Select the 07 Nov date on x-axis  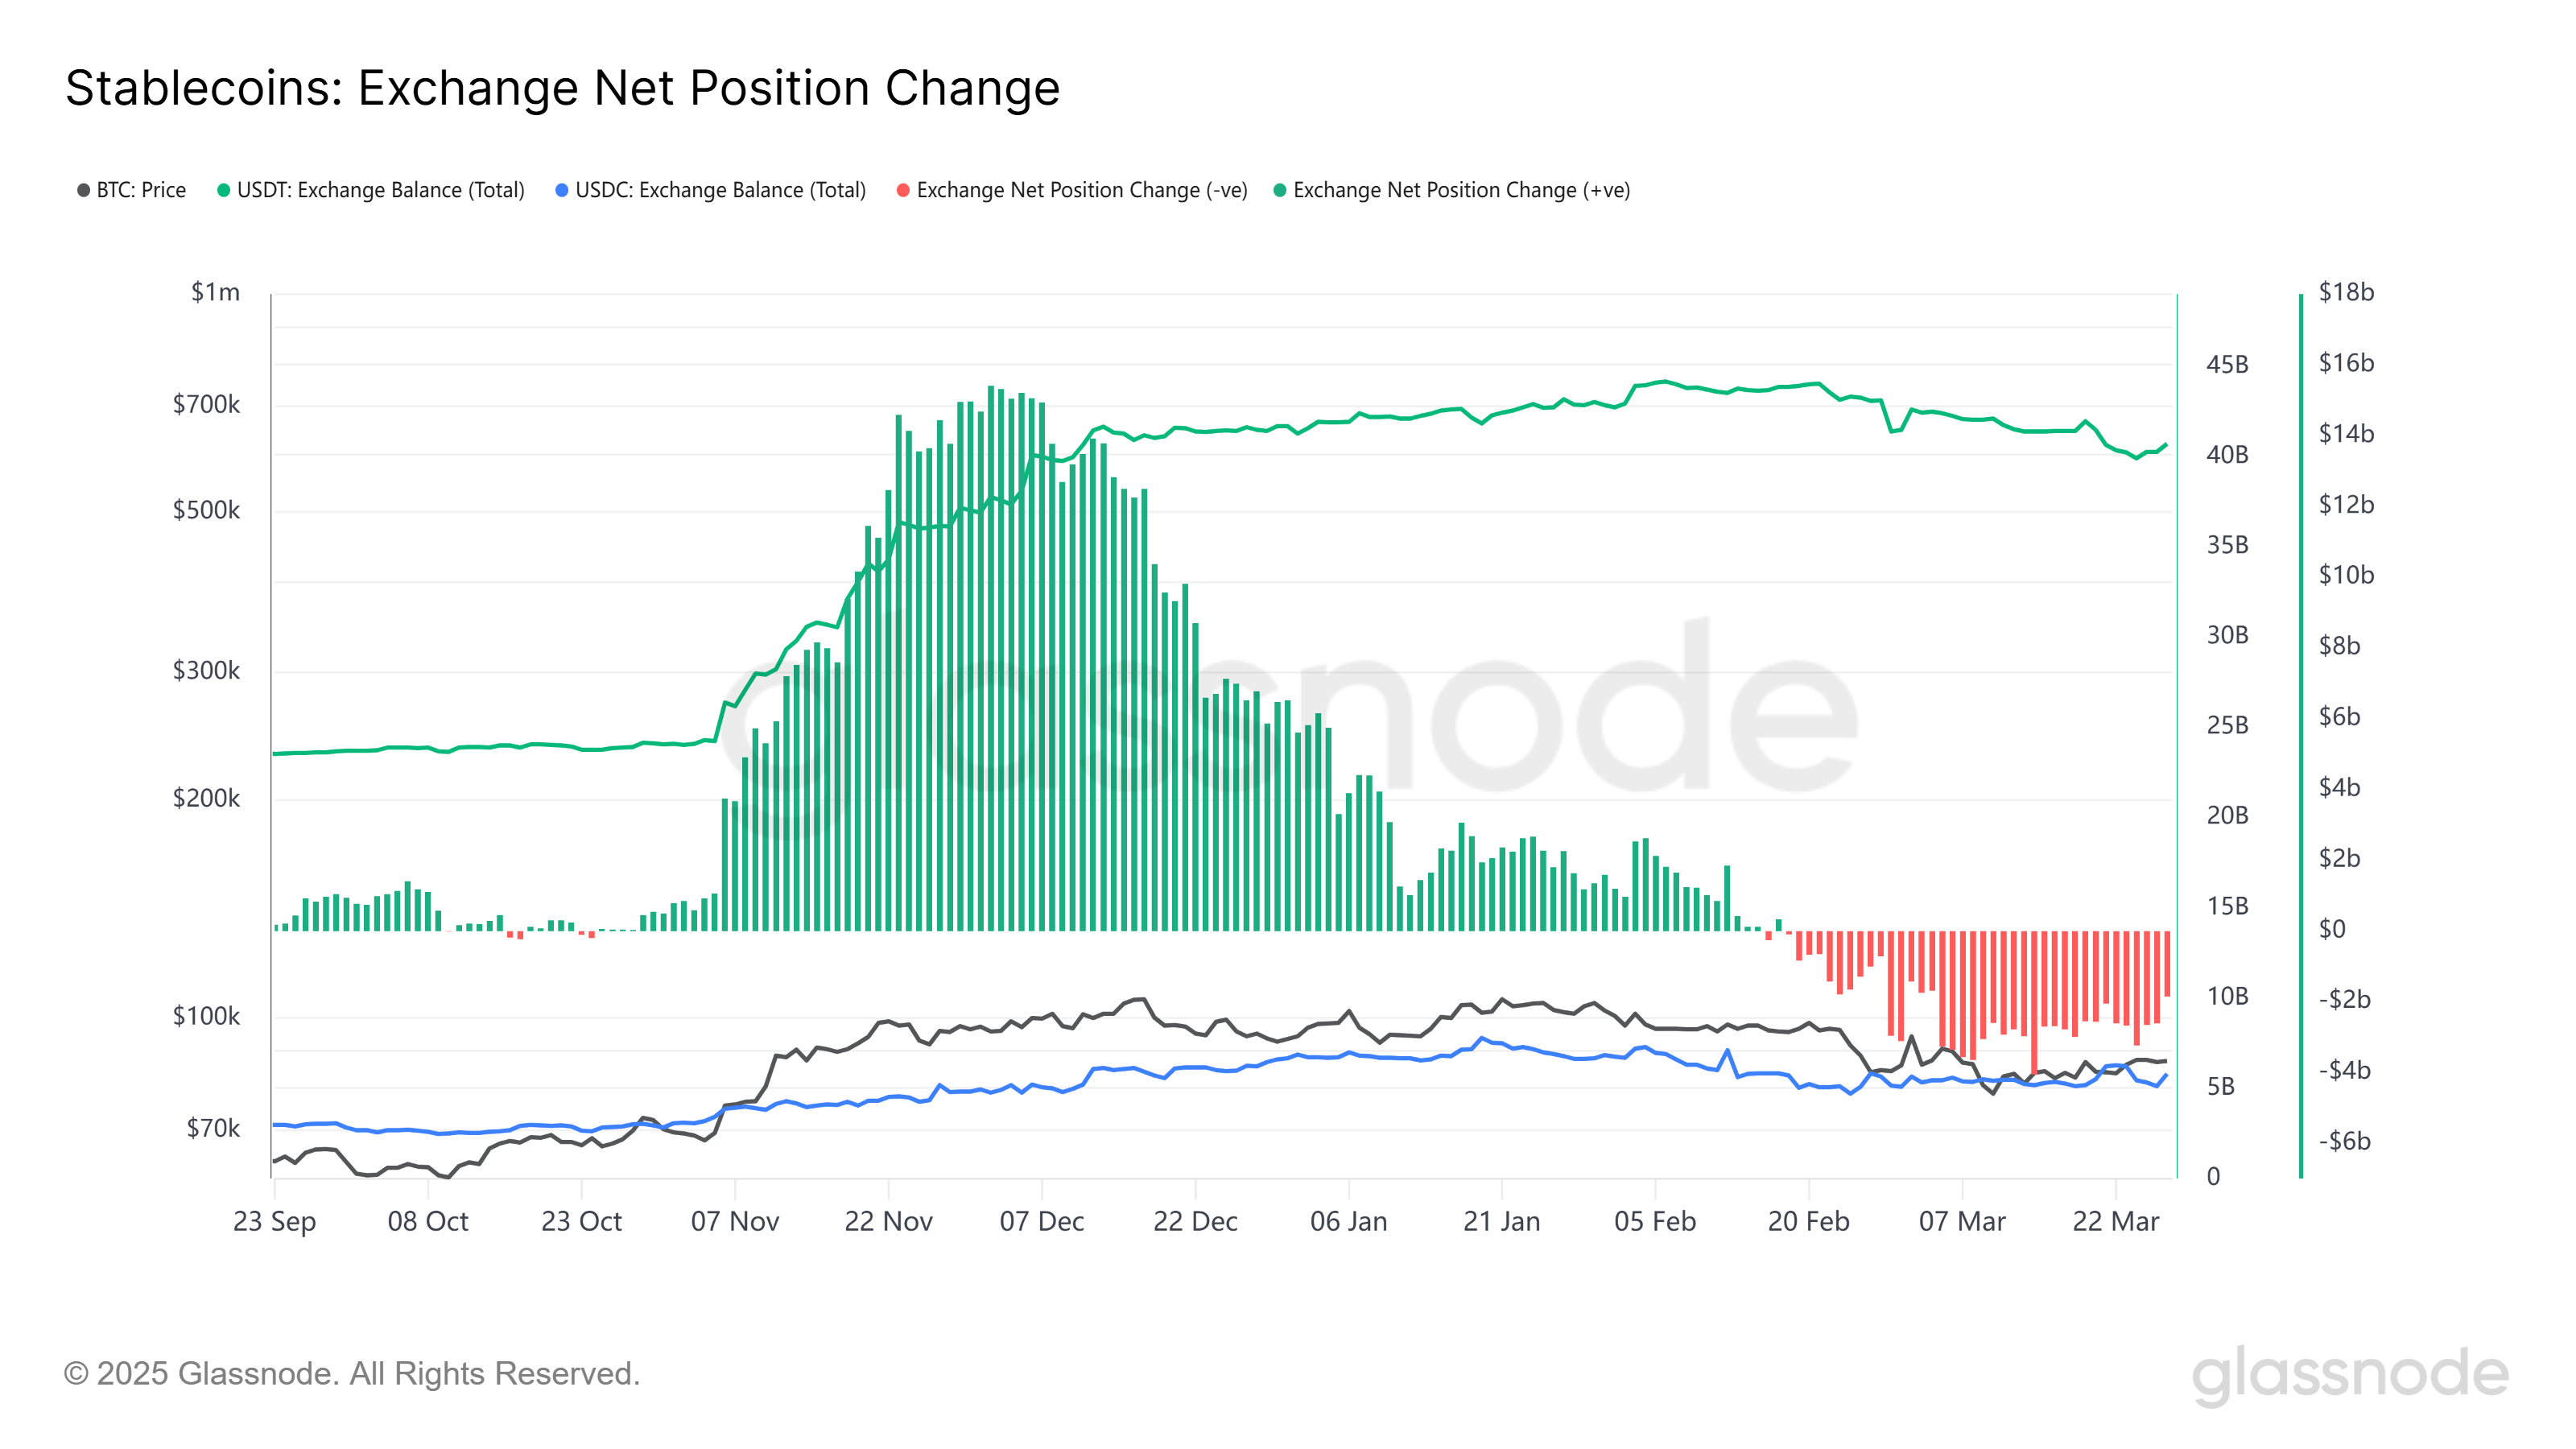[x=735, y=1221]
